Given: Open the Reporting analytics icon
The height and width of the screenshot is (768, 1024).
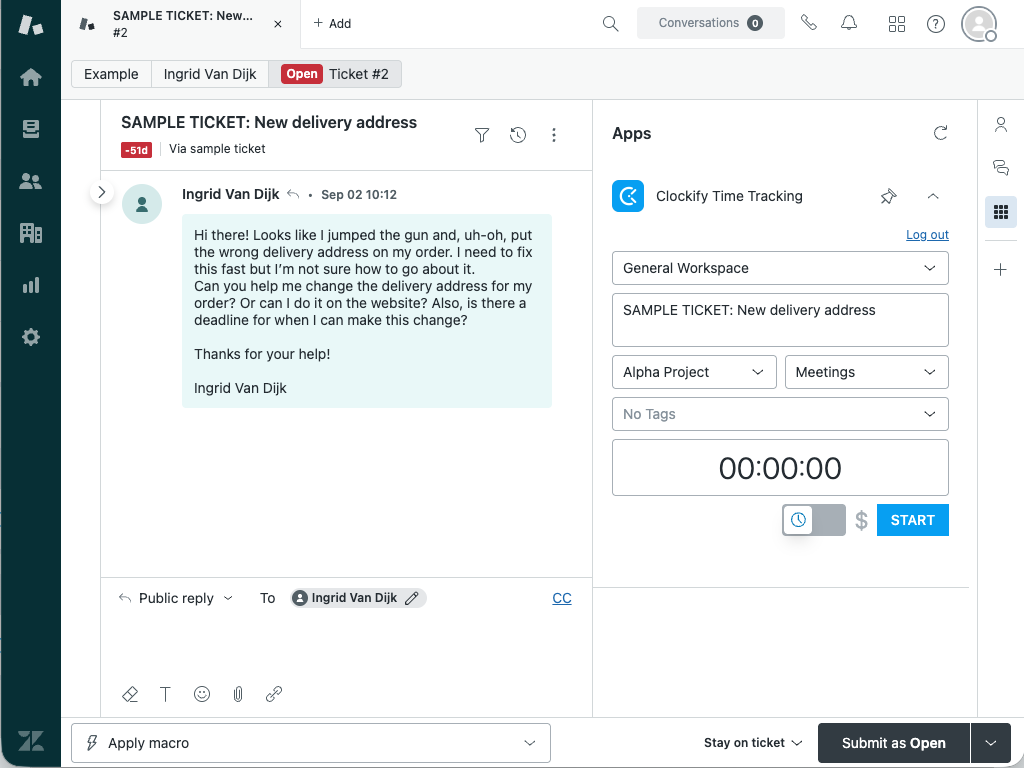Looking at the screenshot, I should click(x=30, y=285).
